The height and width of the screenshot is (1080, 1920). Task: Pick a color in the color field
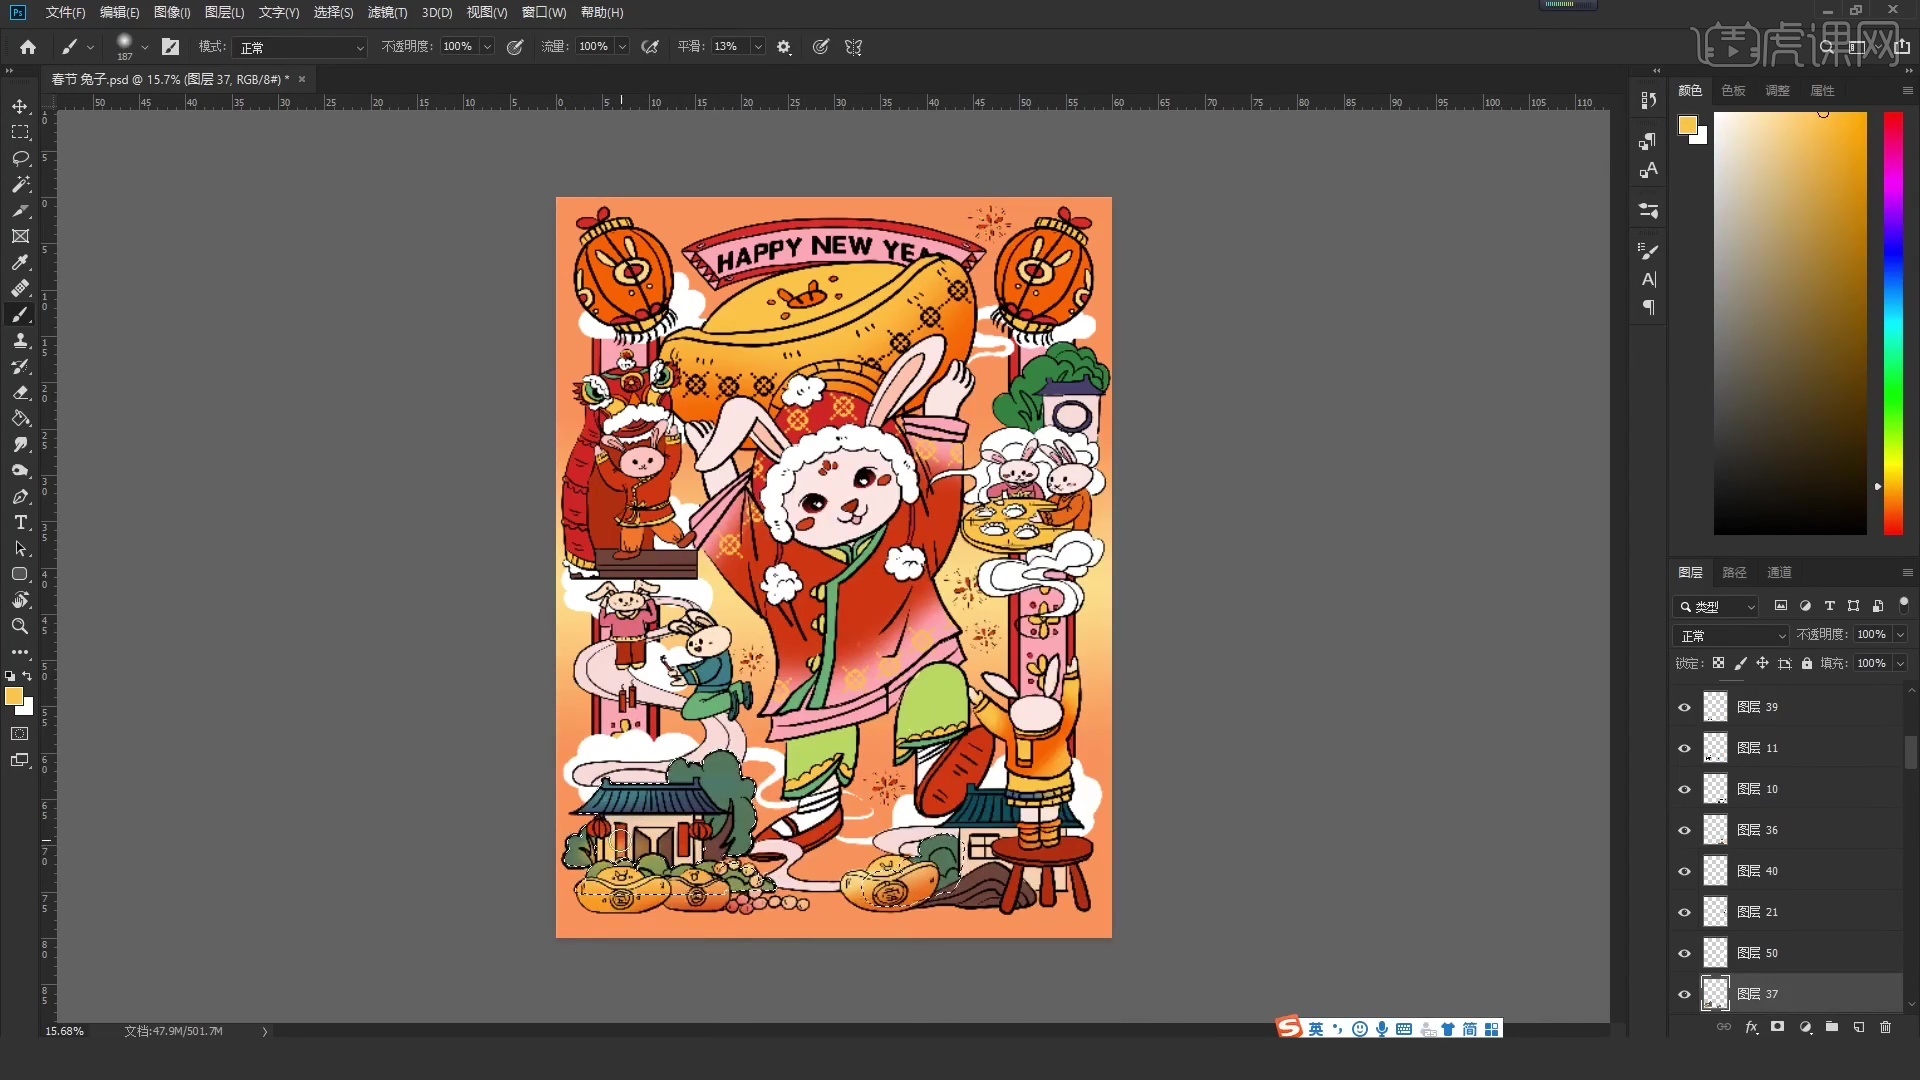(1790, 323)
